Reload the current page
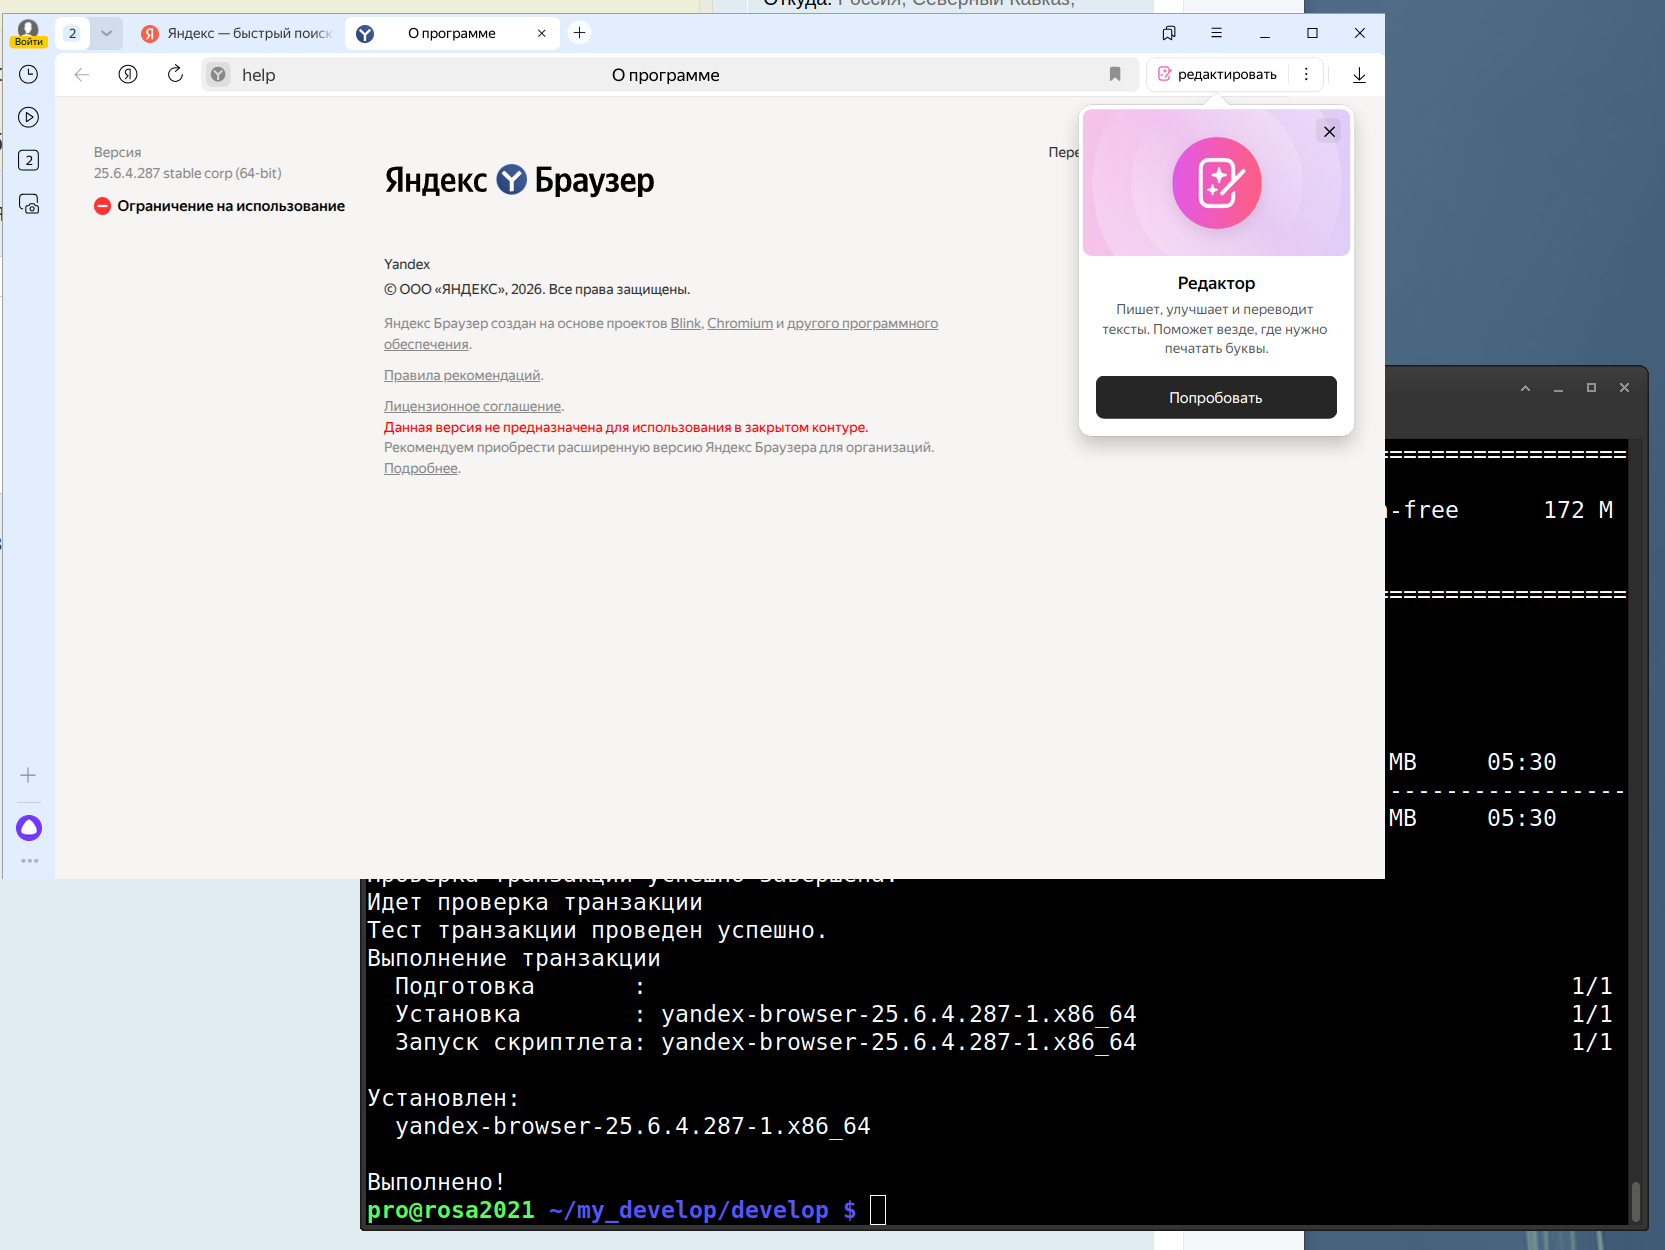The height and width of the screenshot is (1250, 1665). pyautogui.click(x=175, y=75)
